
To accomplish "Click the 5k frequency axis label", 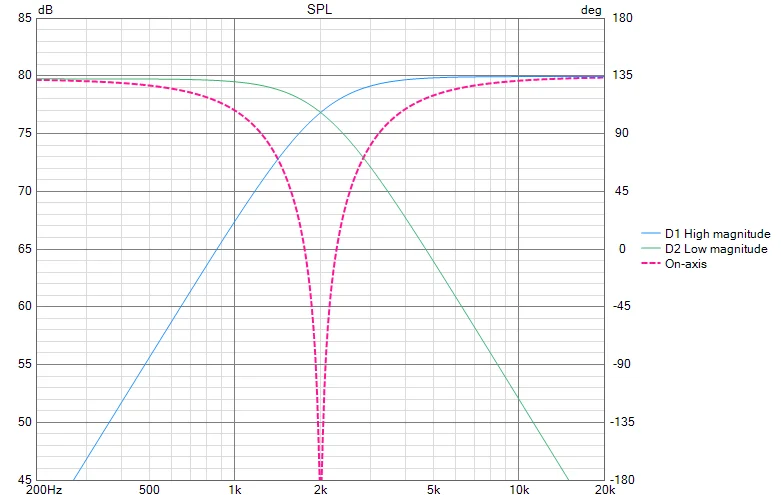I will tap(433, 489).
